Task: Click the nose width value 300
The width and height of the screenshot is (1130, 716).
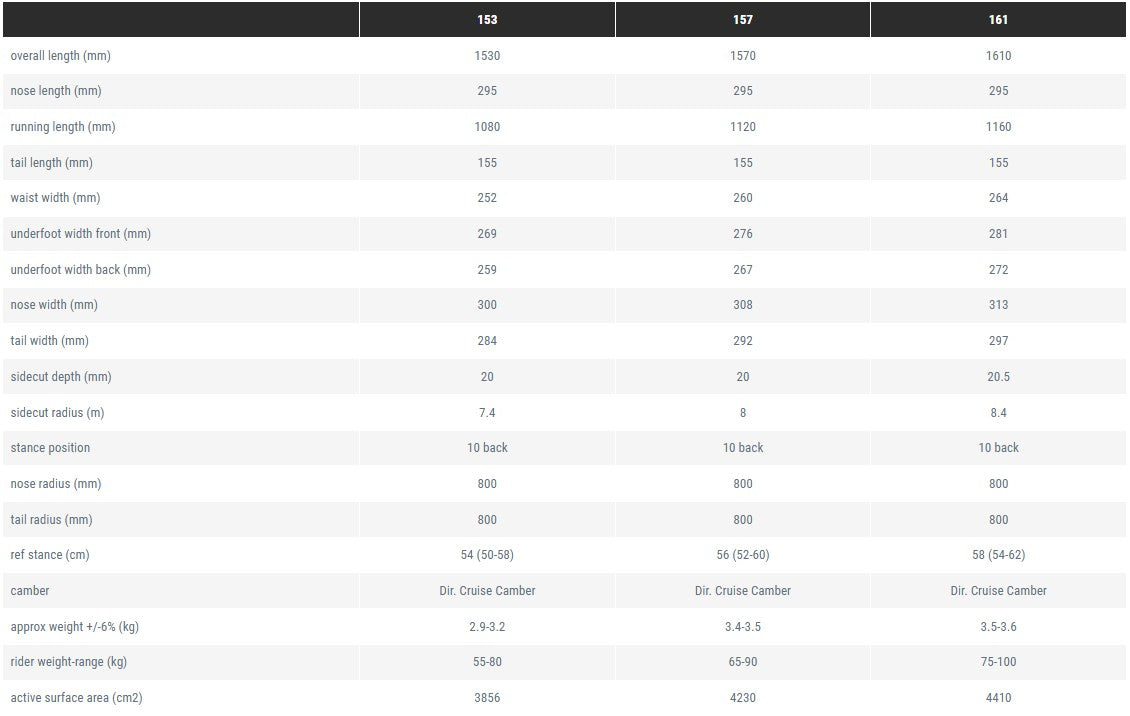Action: tap(487, 305)
